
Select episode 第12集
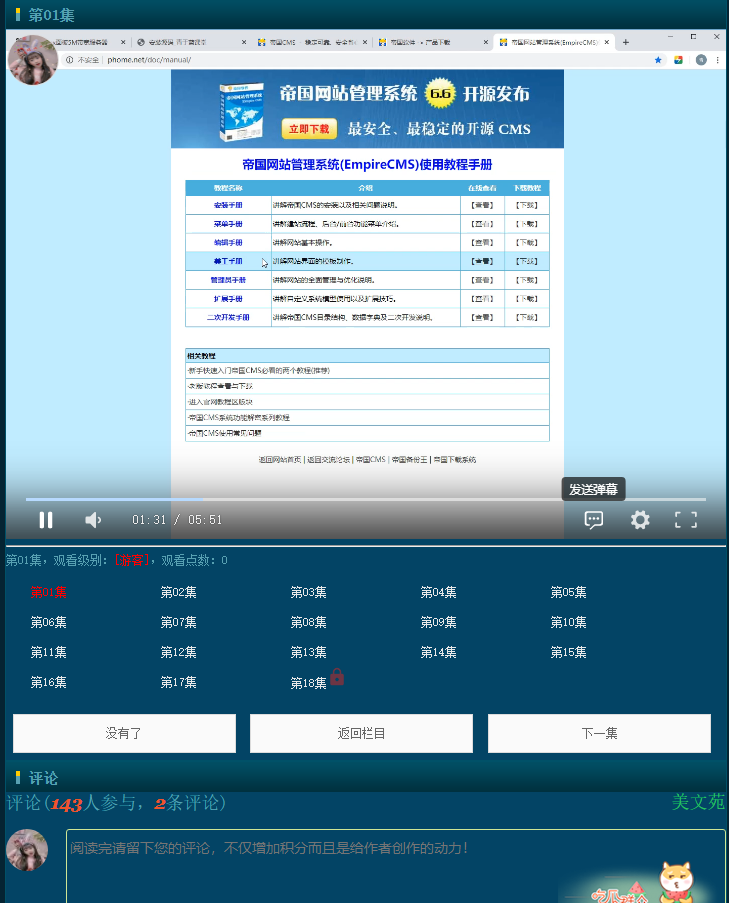click(x=179, y=652)
